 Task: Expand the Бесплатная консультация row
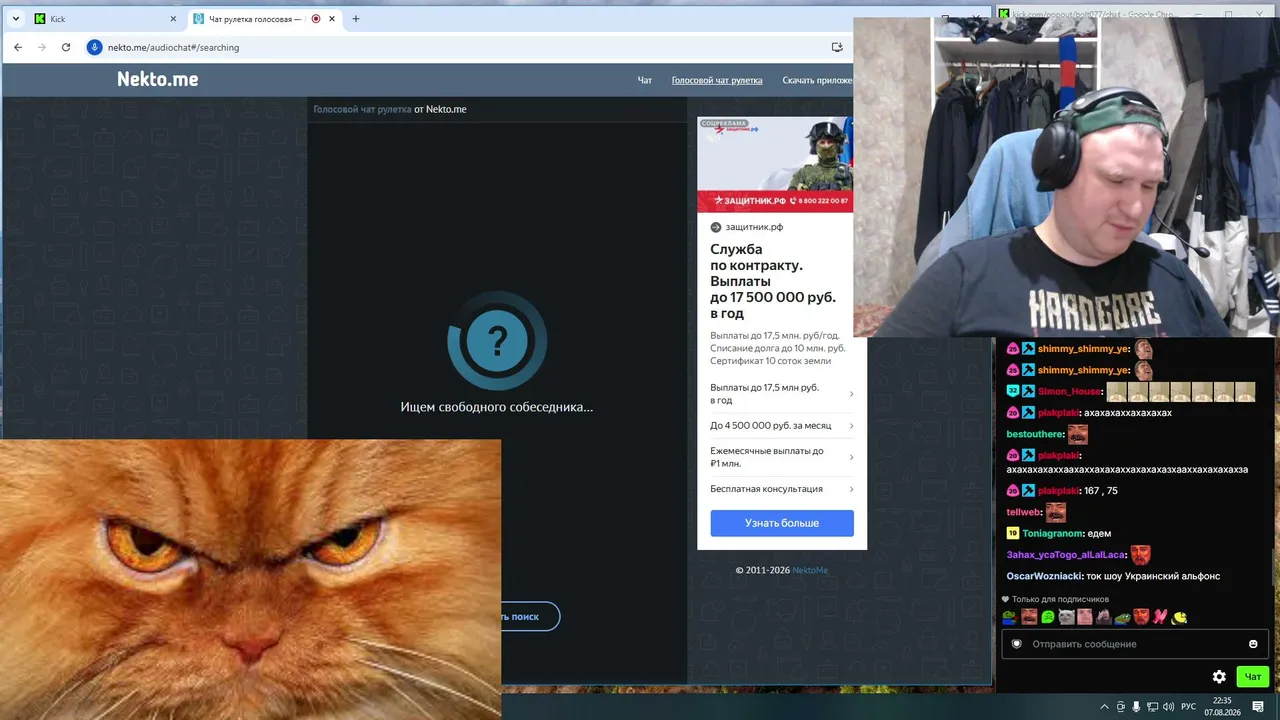click(x=782, y=489)
